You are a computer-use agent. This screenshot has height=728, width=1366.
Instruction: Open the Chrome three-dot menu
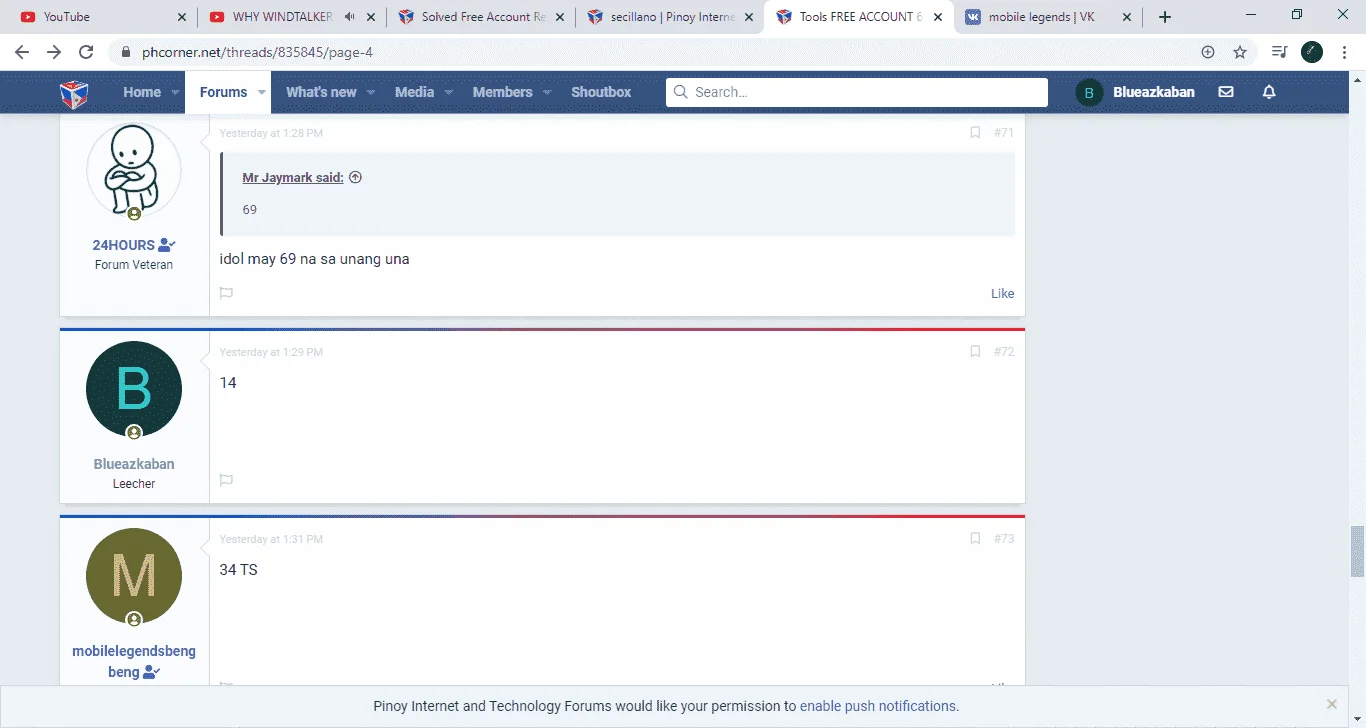tap(1344, 52)
